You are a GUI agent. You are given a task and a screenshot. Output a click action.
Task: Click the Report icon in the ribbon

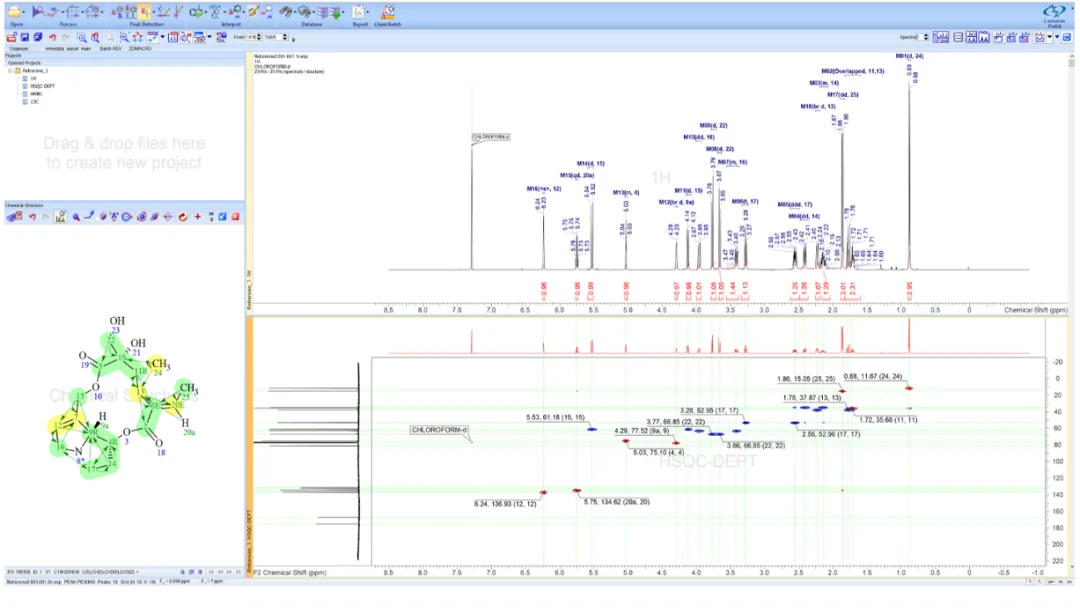358,12
